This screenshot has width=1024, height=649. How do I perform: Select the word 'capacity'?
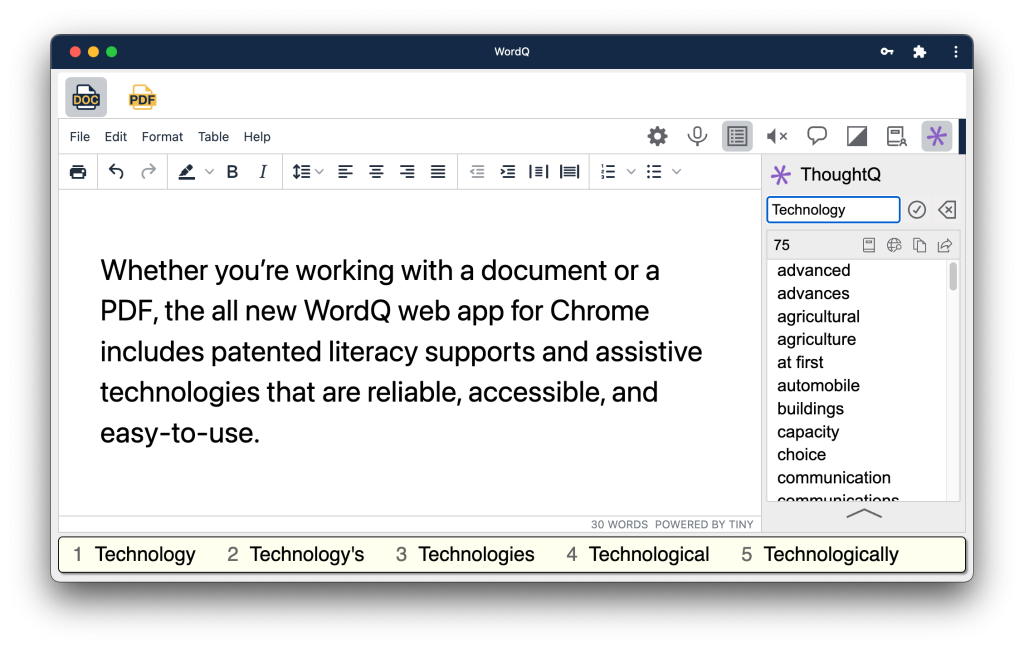click(808, 432)
